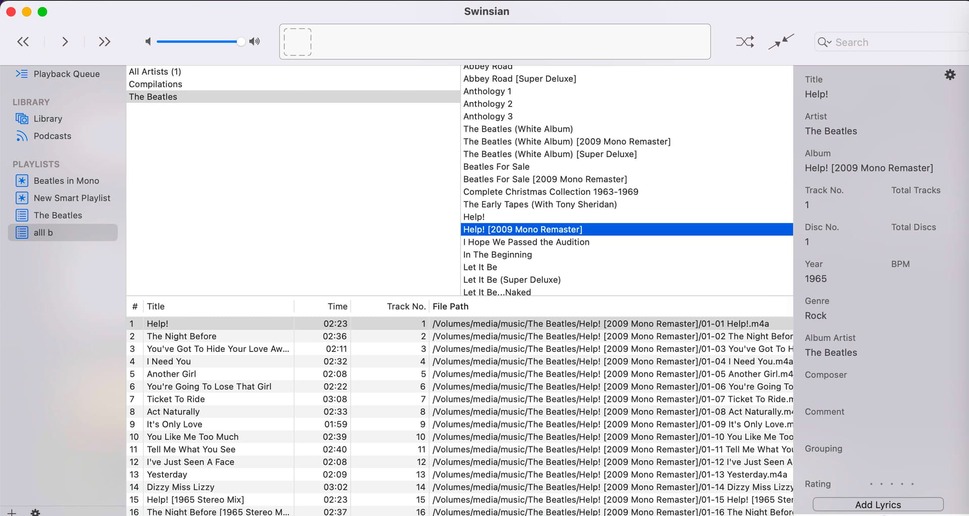Select album Anthology 2
The image size is (969, 516).
tap(627, 104)
